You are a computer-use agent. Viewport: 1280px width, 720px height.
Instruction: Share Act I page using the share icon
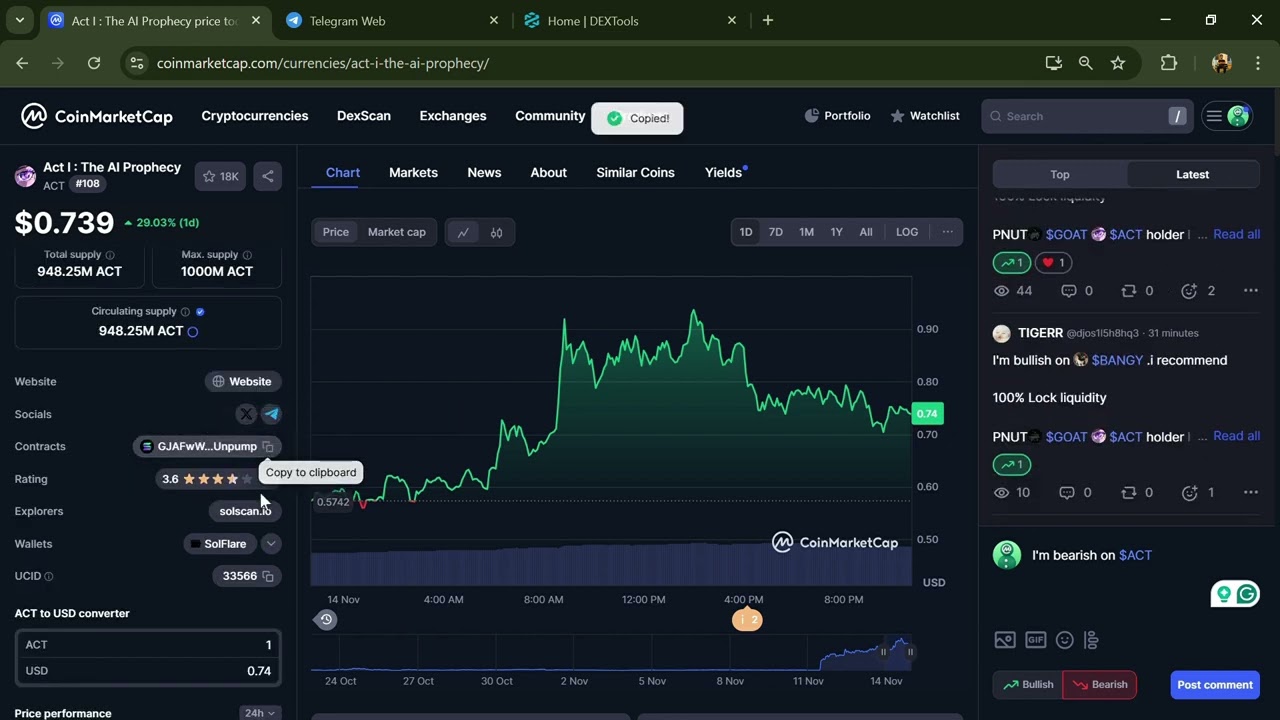click(x=267, y=176)
